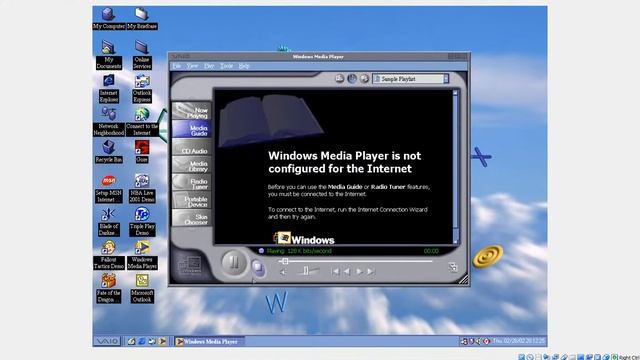Switch to the Media Guide tab

pyautogui.click(x=191, y=129)
